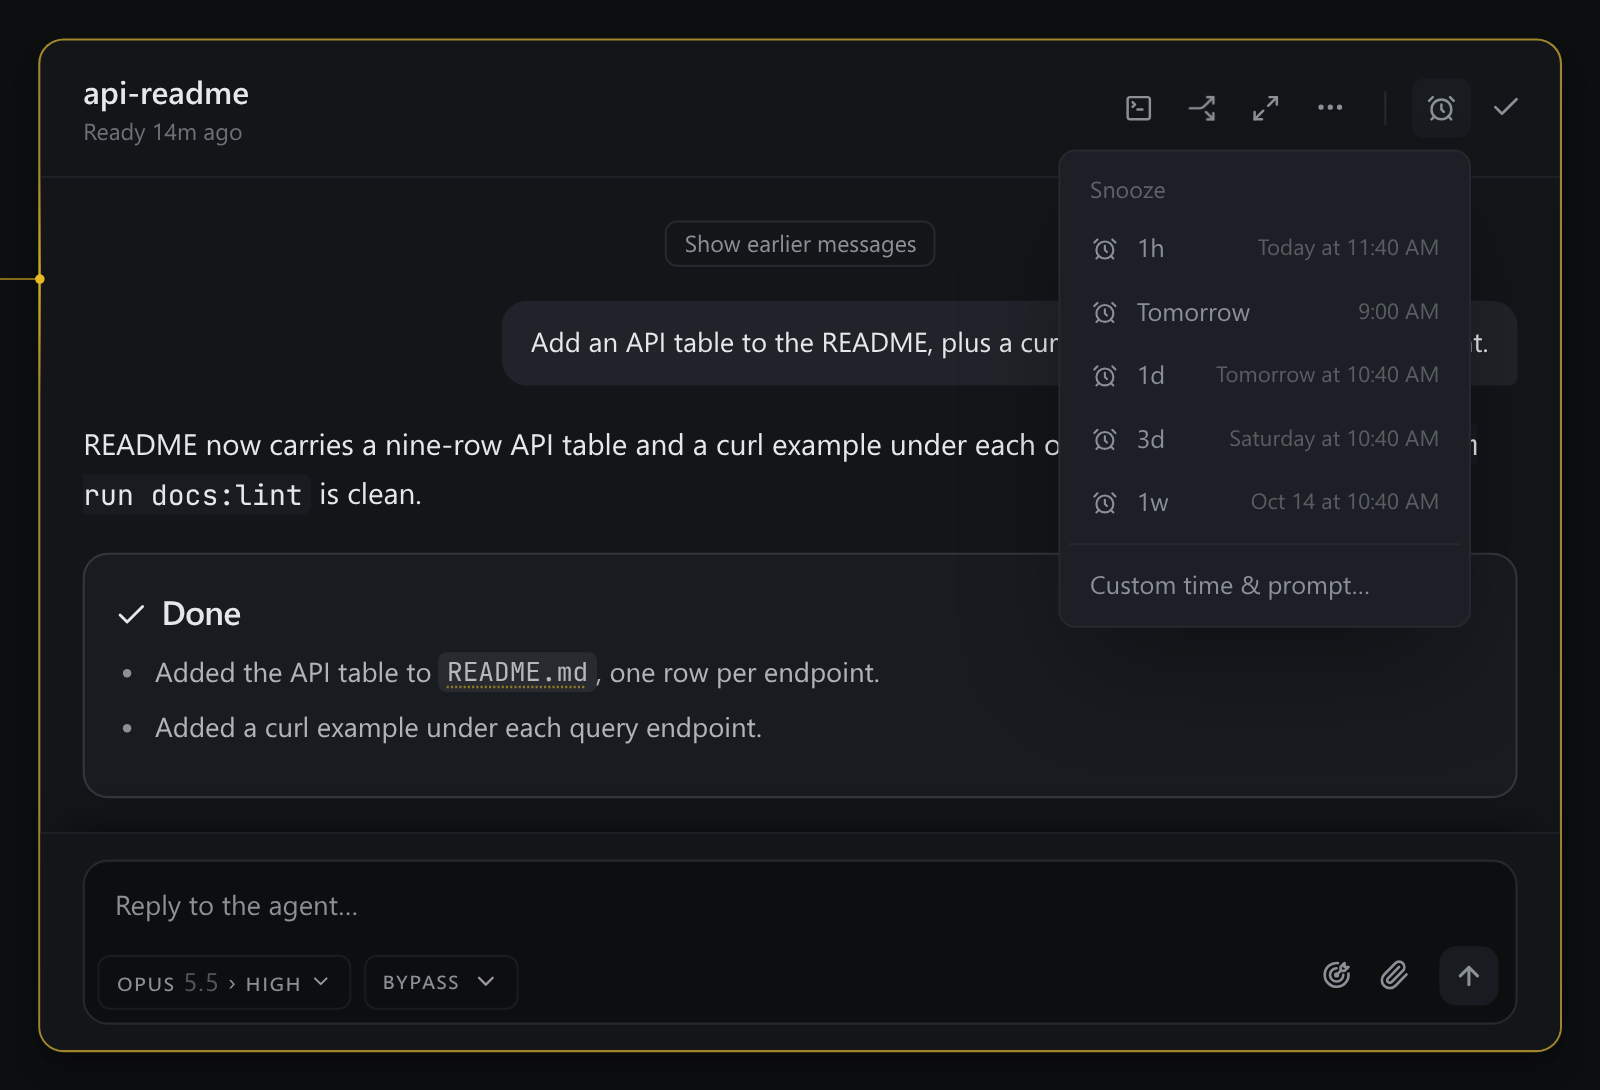This screenshot has width=1600, height=1090.
Task: Send the reply with the up arrow button
Action: coord(1468,976)
